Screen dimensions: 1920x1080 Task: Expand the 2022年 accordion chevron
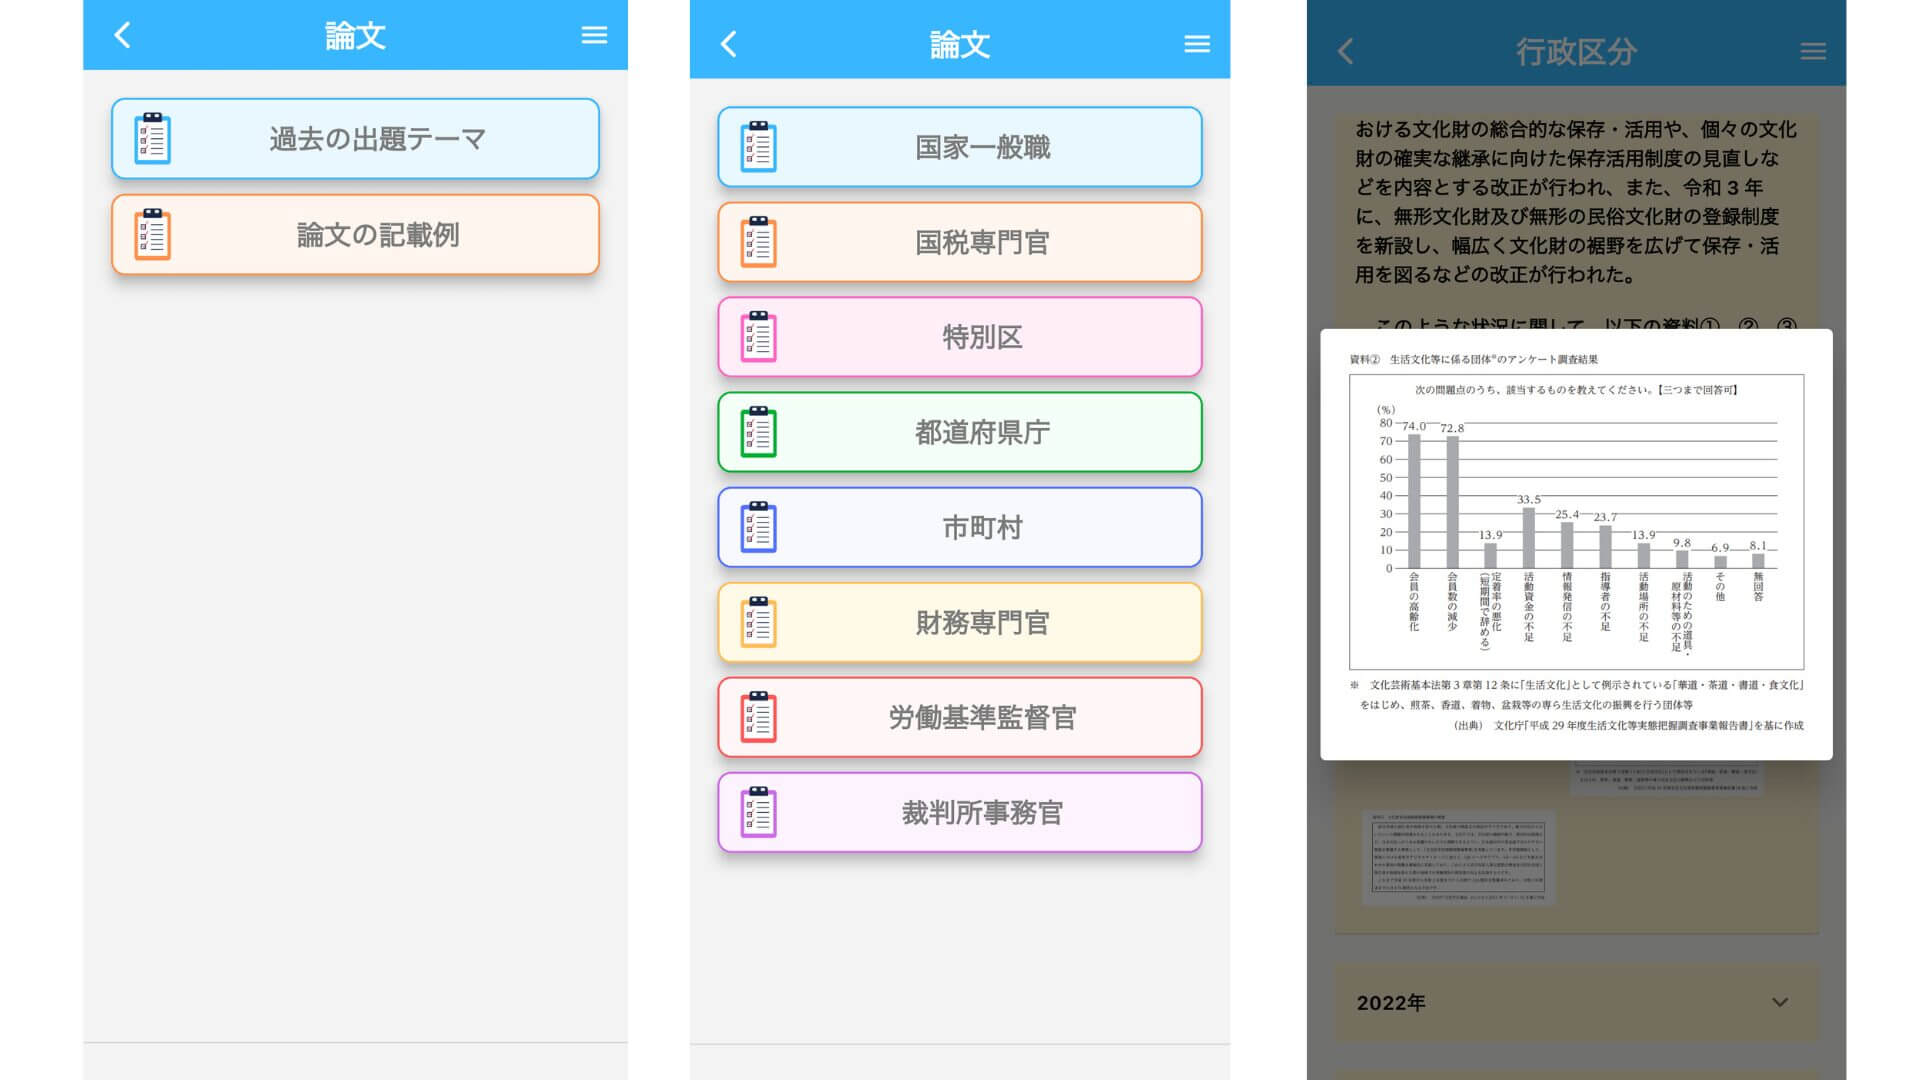coord(1780,1002)
